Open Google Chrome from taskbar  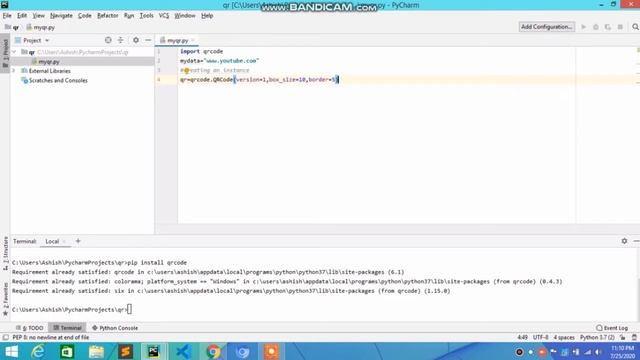point(213,351)
